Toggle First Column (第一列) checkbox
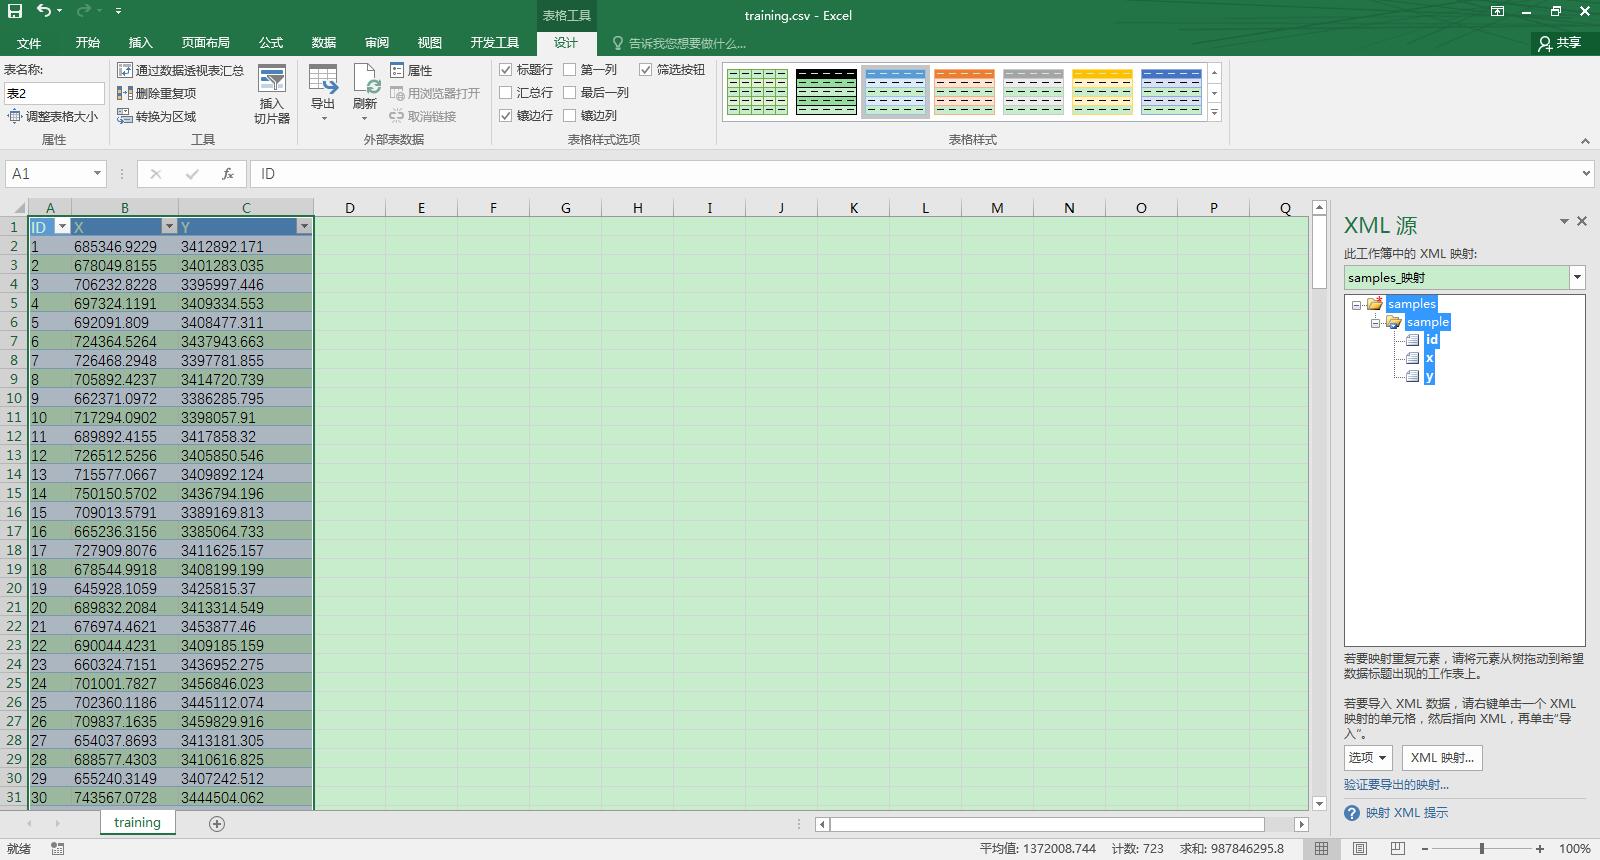The height and width of the screenshot is (860, 1600). pos(570,70)
